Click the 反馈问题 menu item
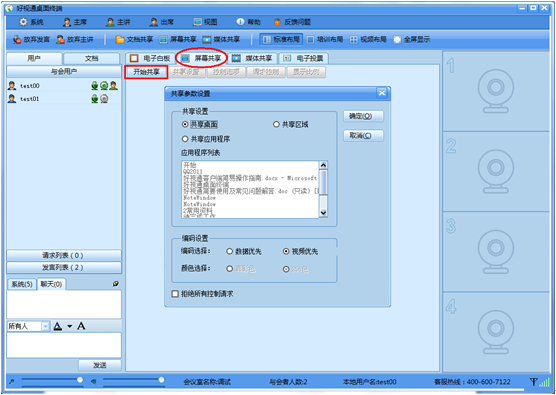Screen dimensions: 556x395 click(x=293, y=22)
